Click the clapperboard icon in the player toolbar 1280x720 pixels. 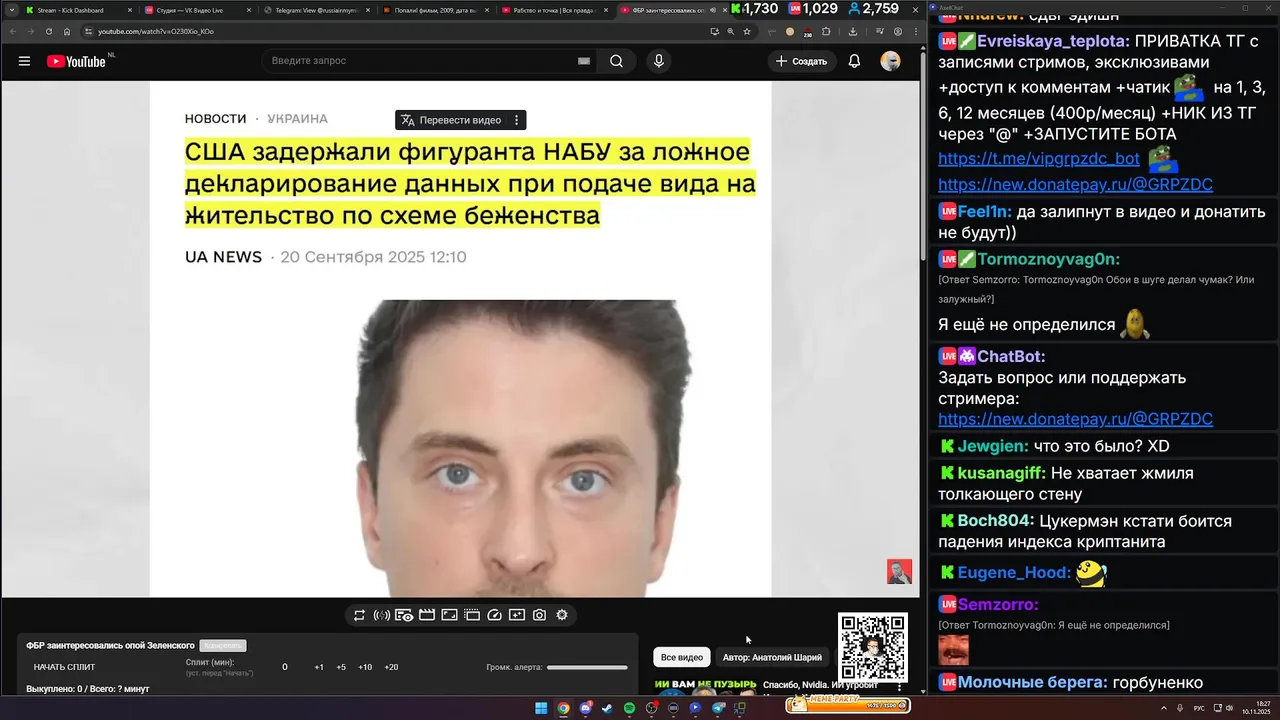coord(427,615)
